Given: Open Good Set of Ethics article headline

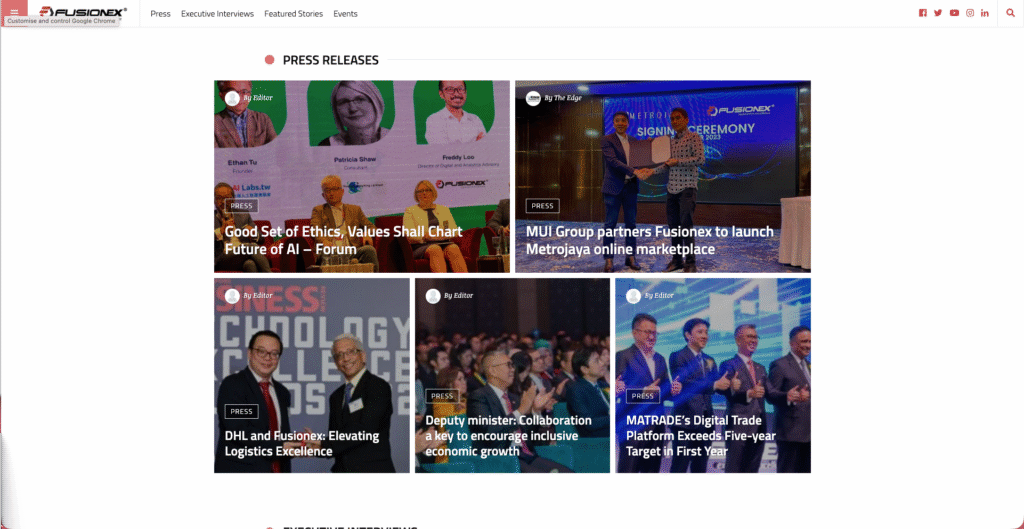Looking at the screenshot, I should coord(344,240).
